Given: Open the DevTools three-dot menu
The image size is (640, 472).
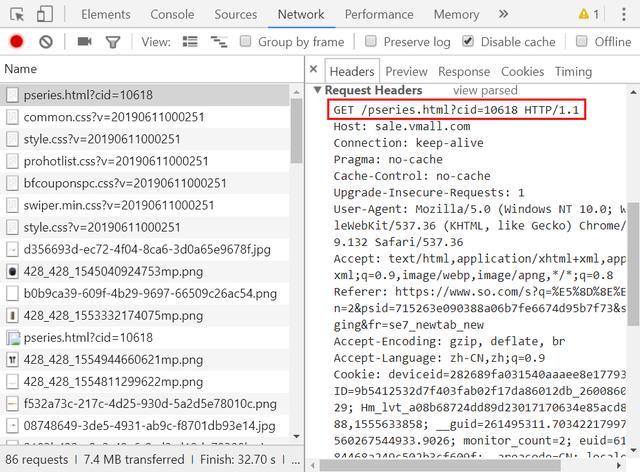Looking at the screenshot, I should (x=624, y=15).
